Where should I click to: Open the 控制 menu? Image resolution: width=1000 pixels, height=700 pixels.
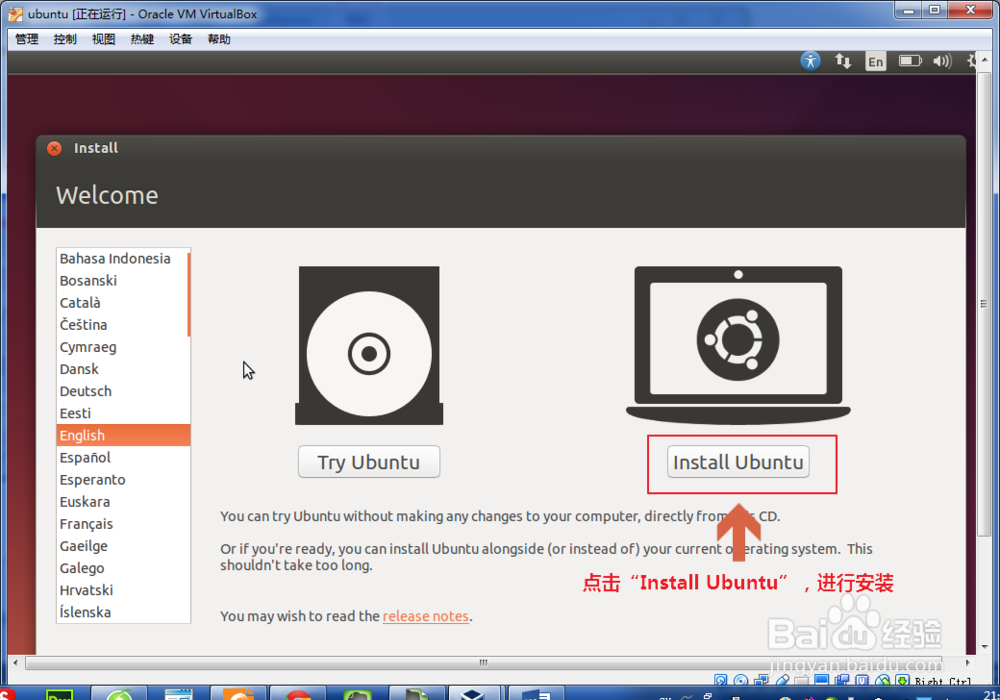pos(65,39)
